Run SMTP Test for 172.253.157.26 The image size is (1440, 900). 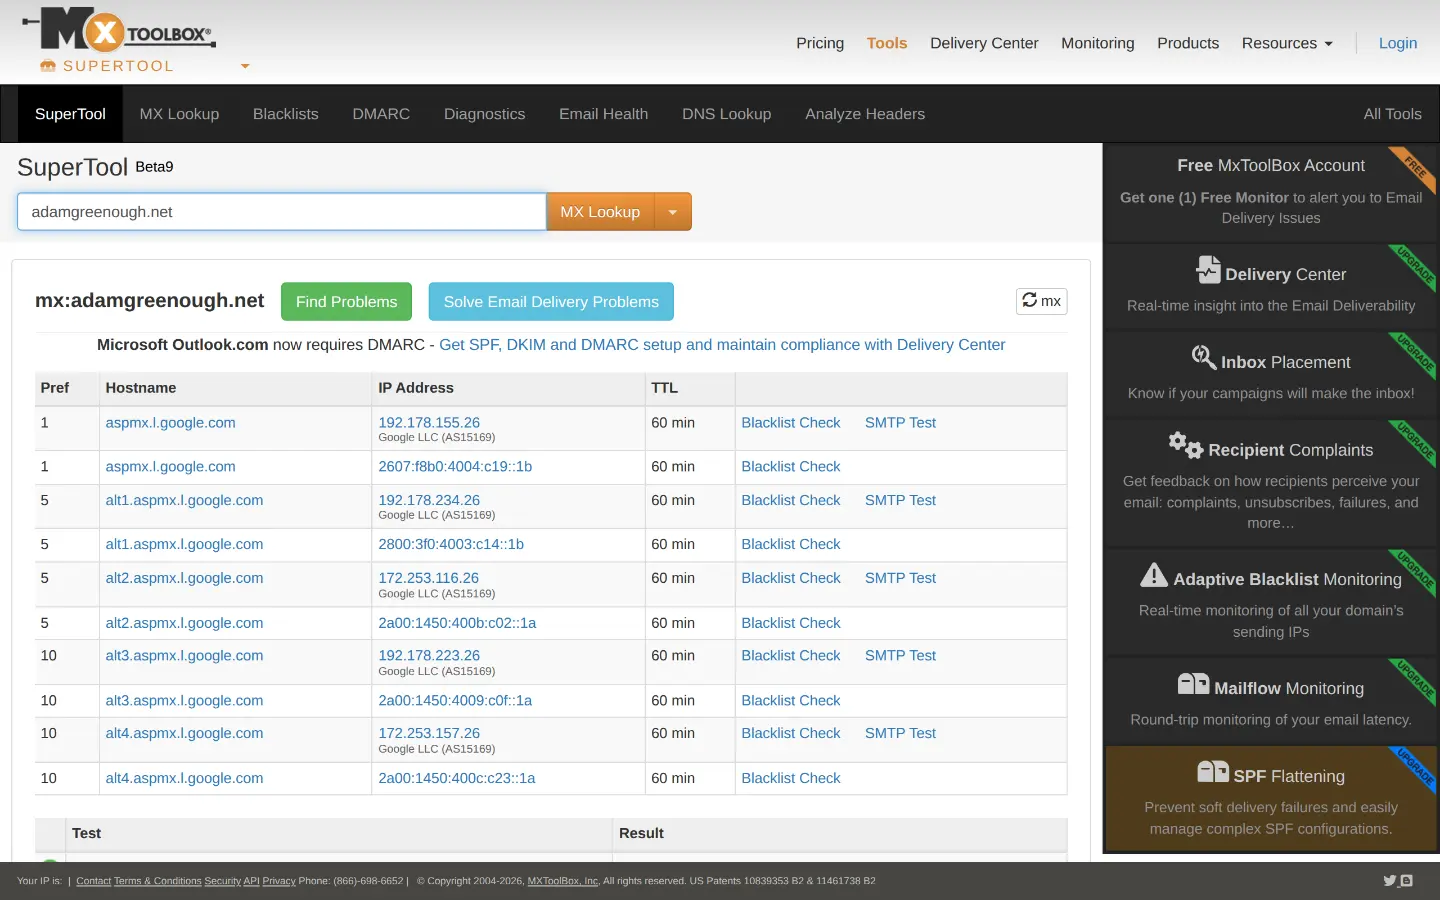900,733
